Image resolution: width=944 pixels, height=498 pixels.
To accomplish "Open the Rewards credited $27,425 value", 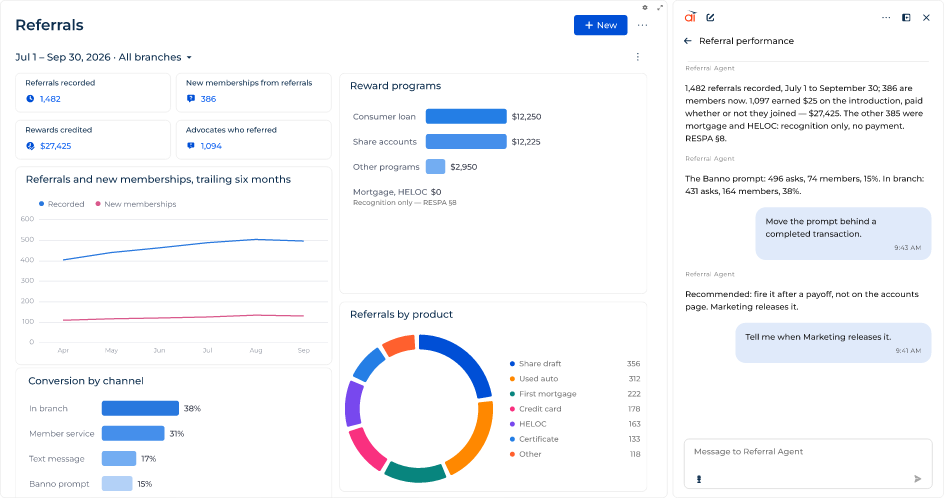I will click(55, 146).
